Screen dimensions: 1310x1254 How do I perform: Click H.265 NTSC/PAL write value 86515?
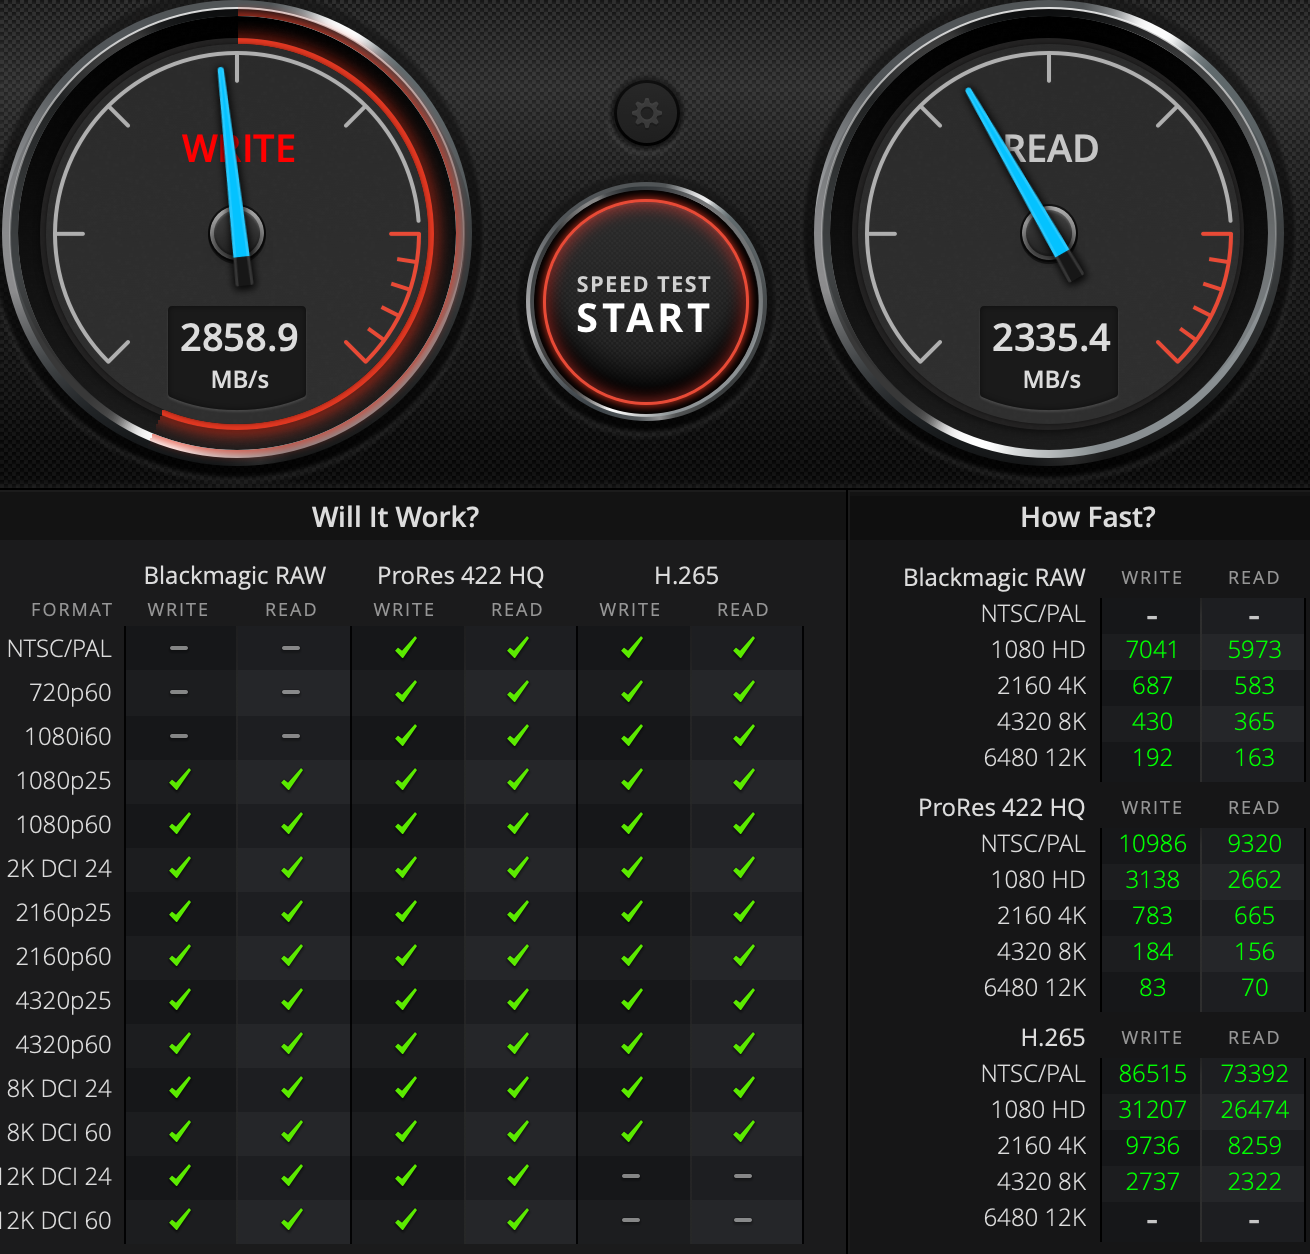click(x=1152, y=1074)
